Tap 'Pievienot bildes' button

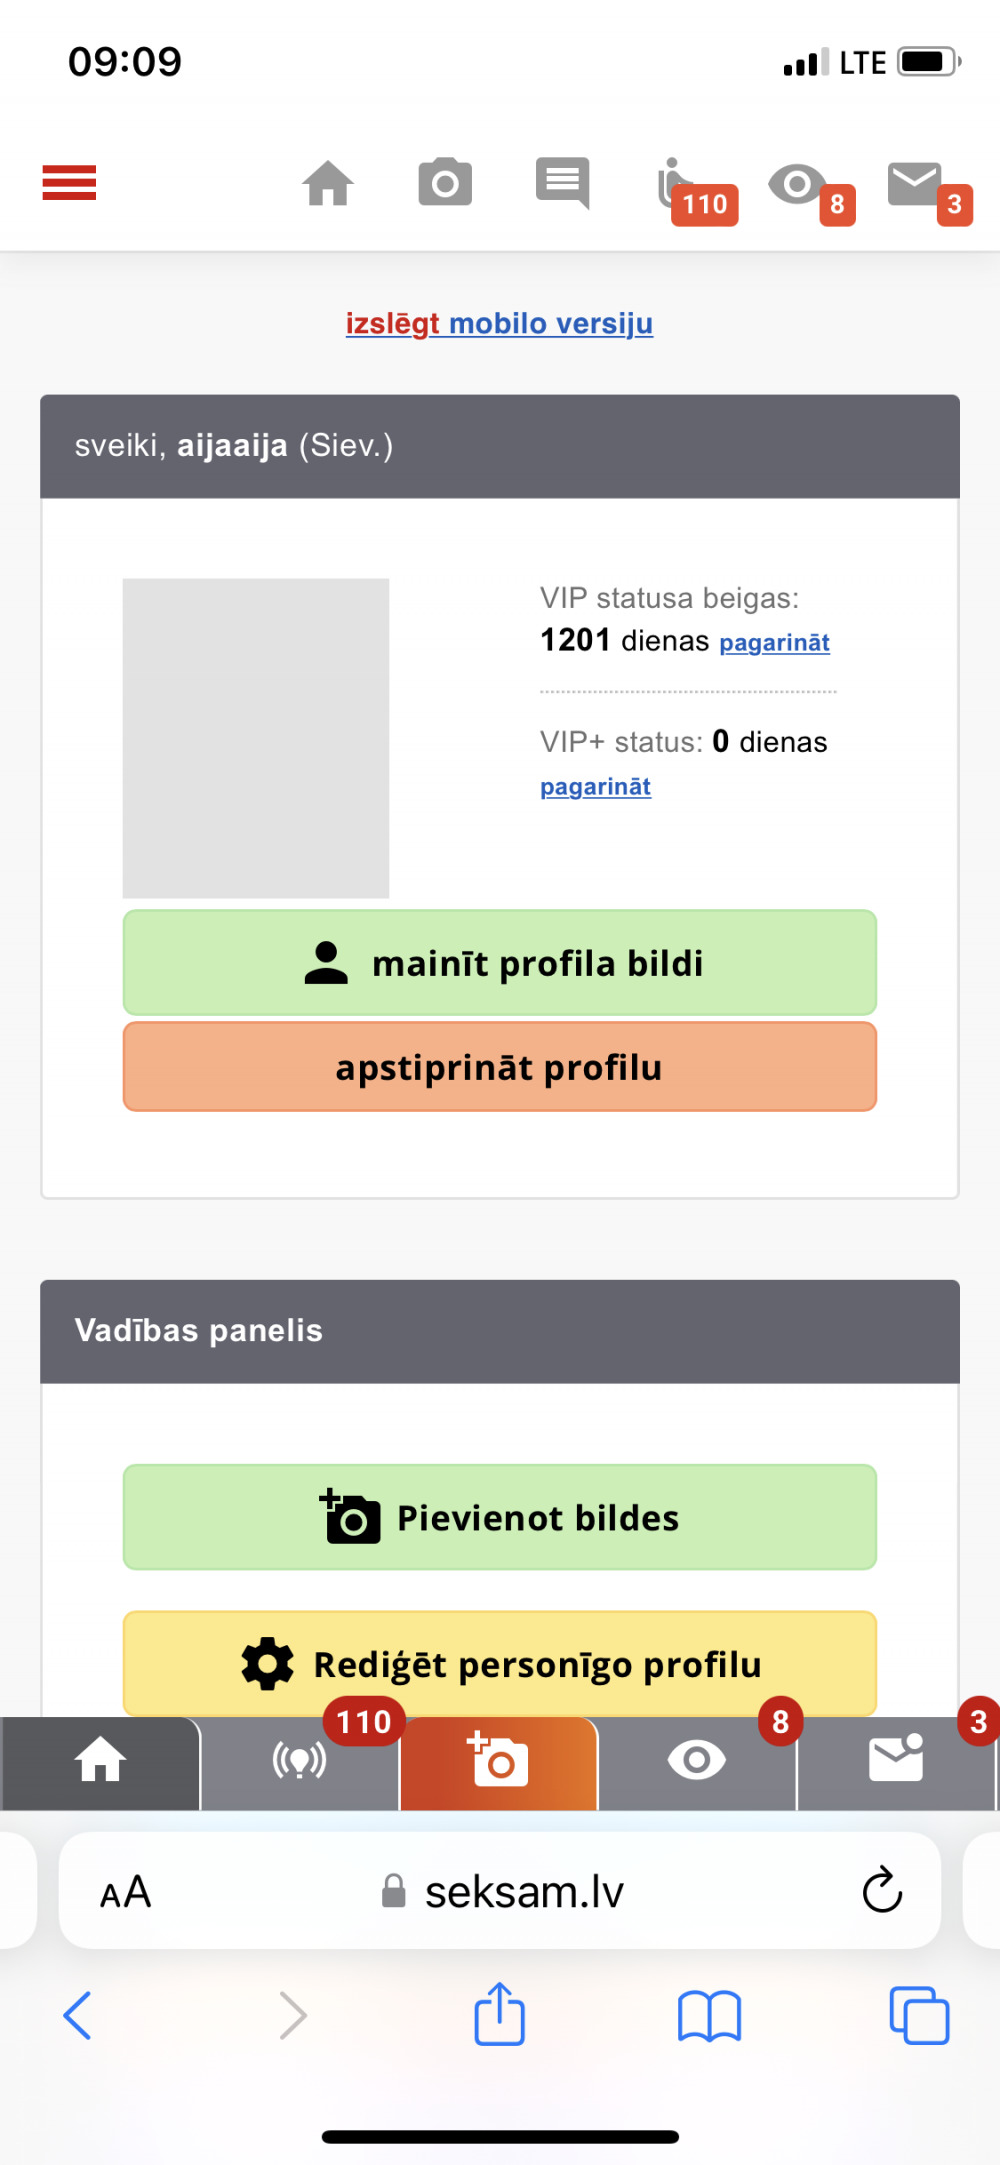pos(500,1518)
